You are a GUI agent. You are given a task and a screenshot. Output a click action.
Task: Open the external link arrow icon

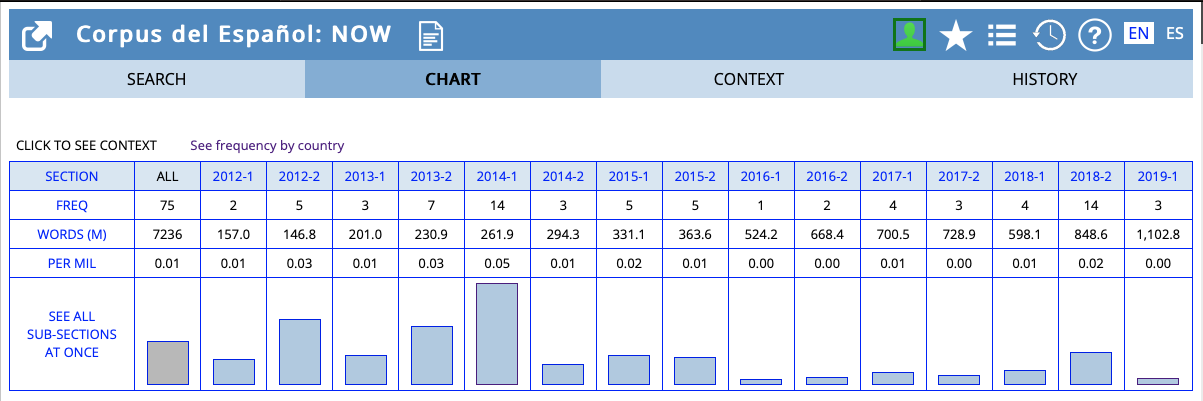(x=38, y=37)
